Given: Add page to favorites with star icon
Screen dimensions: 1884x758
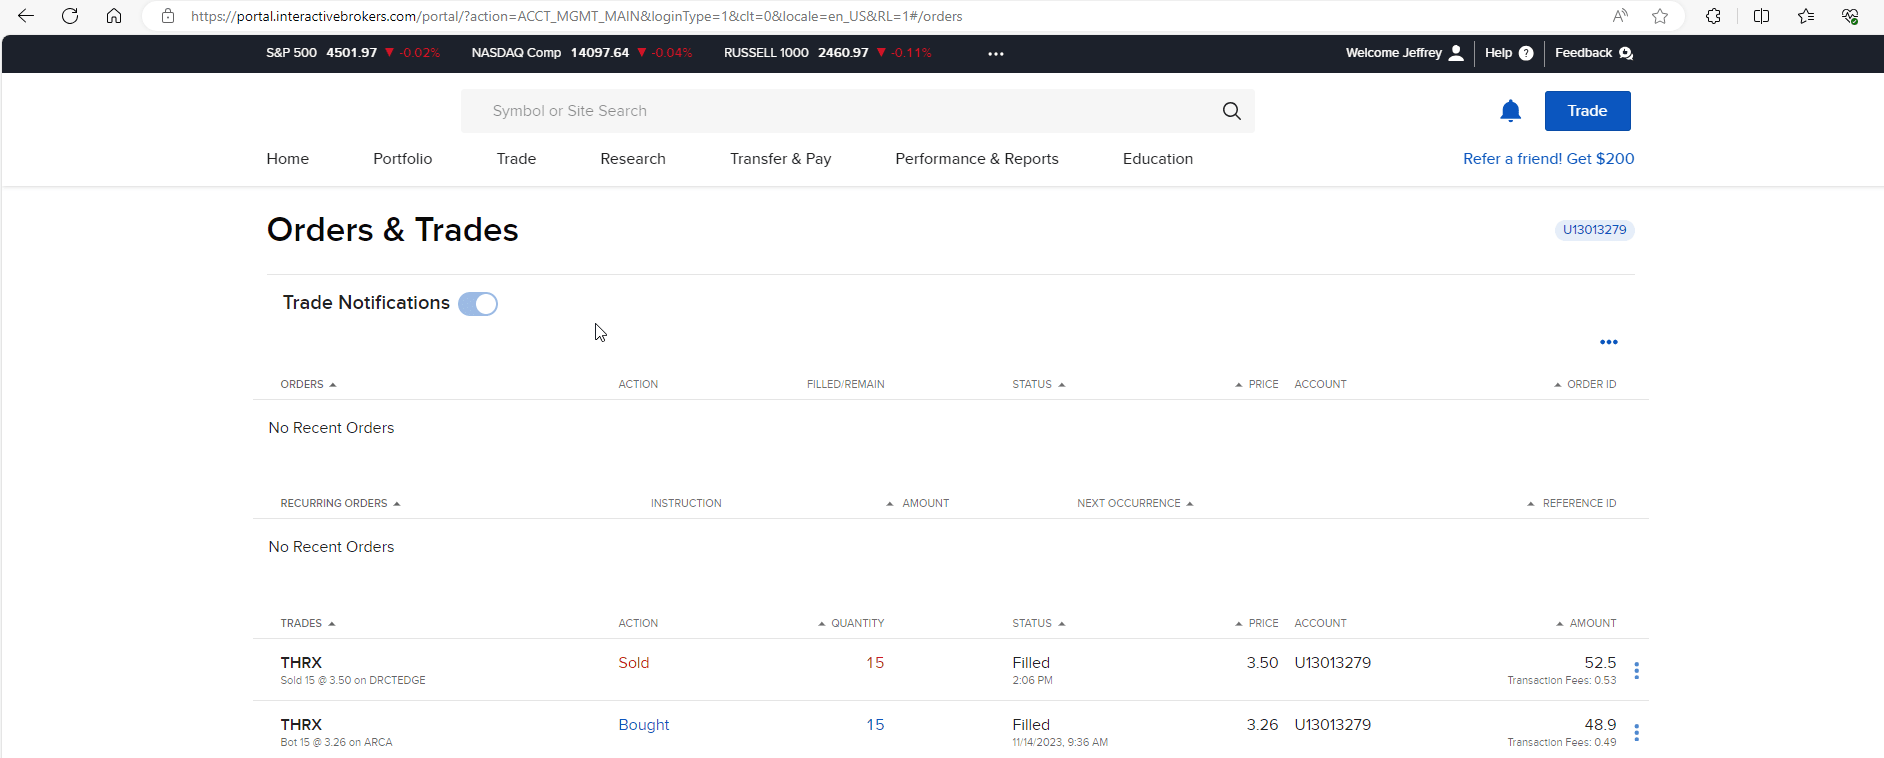Looking at the screenshot, I should click(1660, 16).
